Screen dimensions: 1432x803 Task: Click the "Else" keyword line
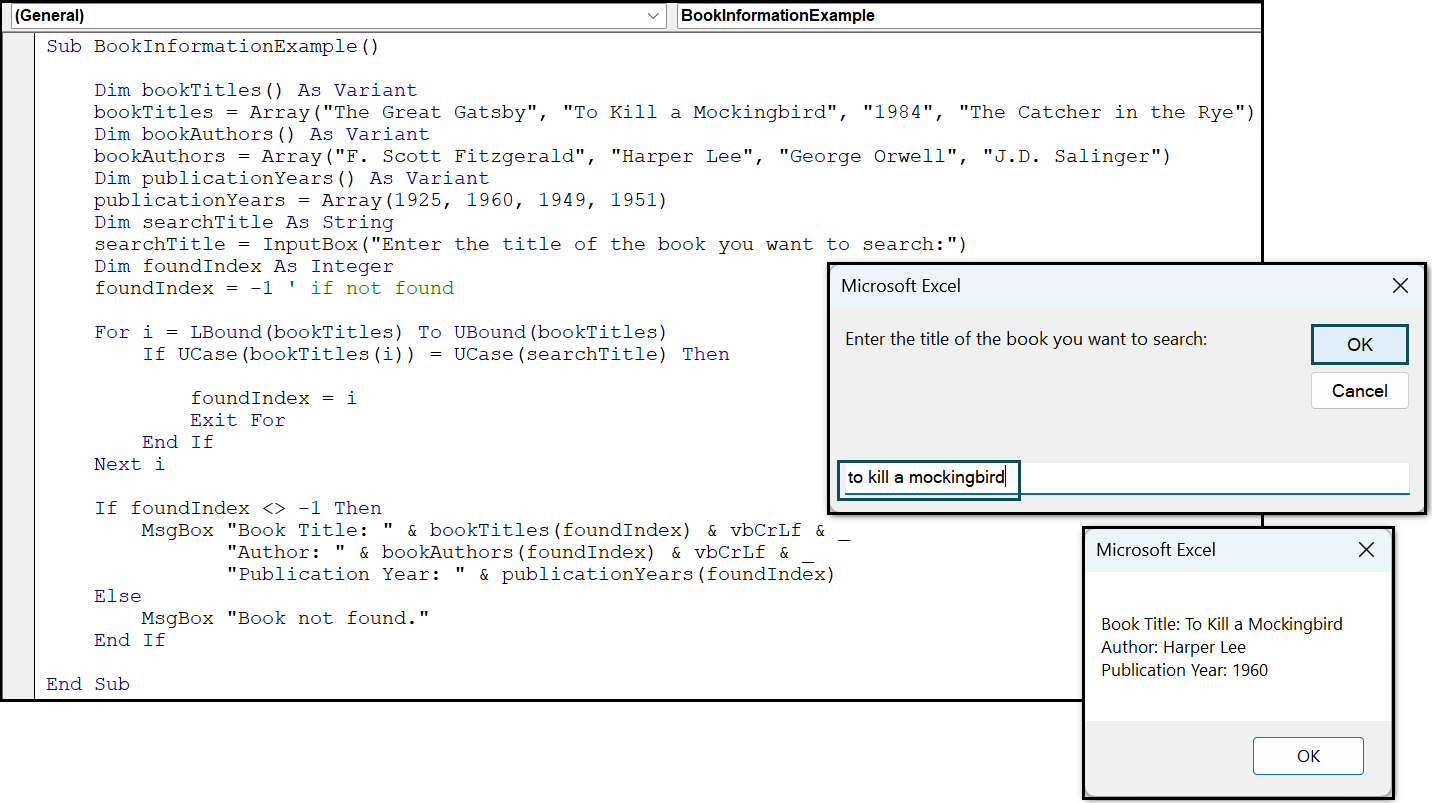(x=118, y=596)
